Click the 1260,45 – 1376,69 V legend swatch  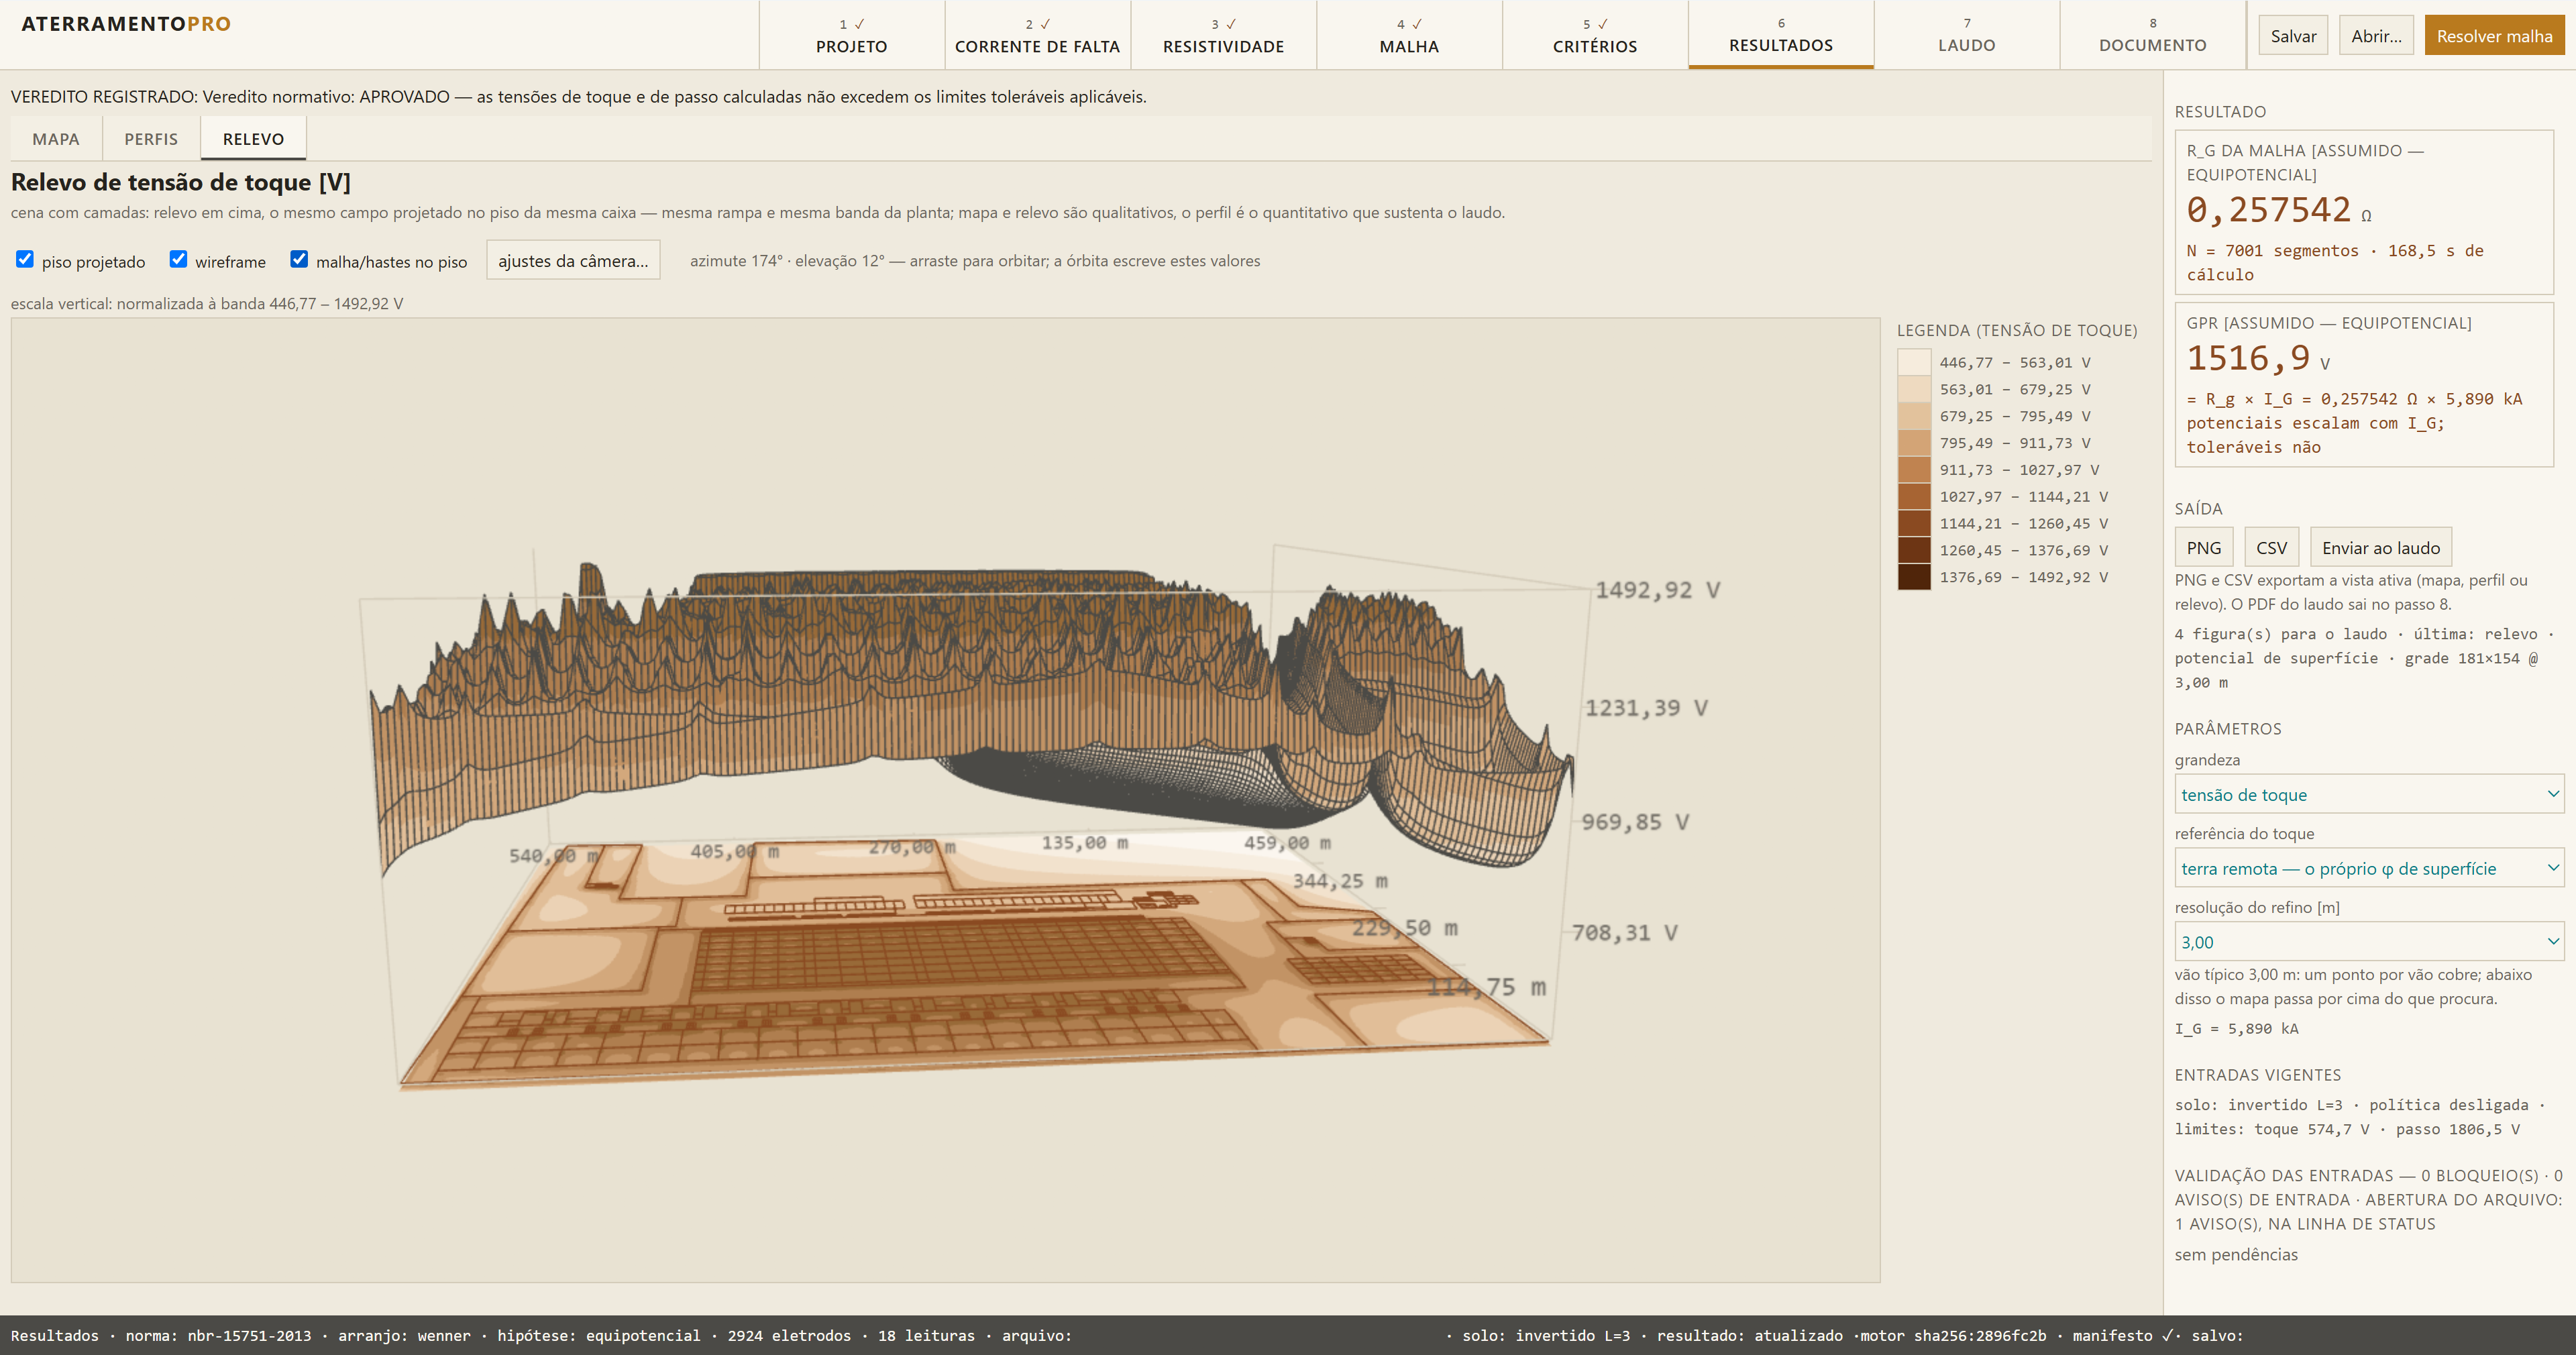pos(1914,550)
